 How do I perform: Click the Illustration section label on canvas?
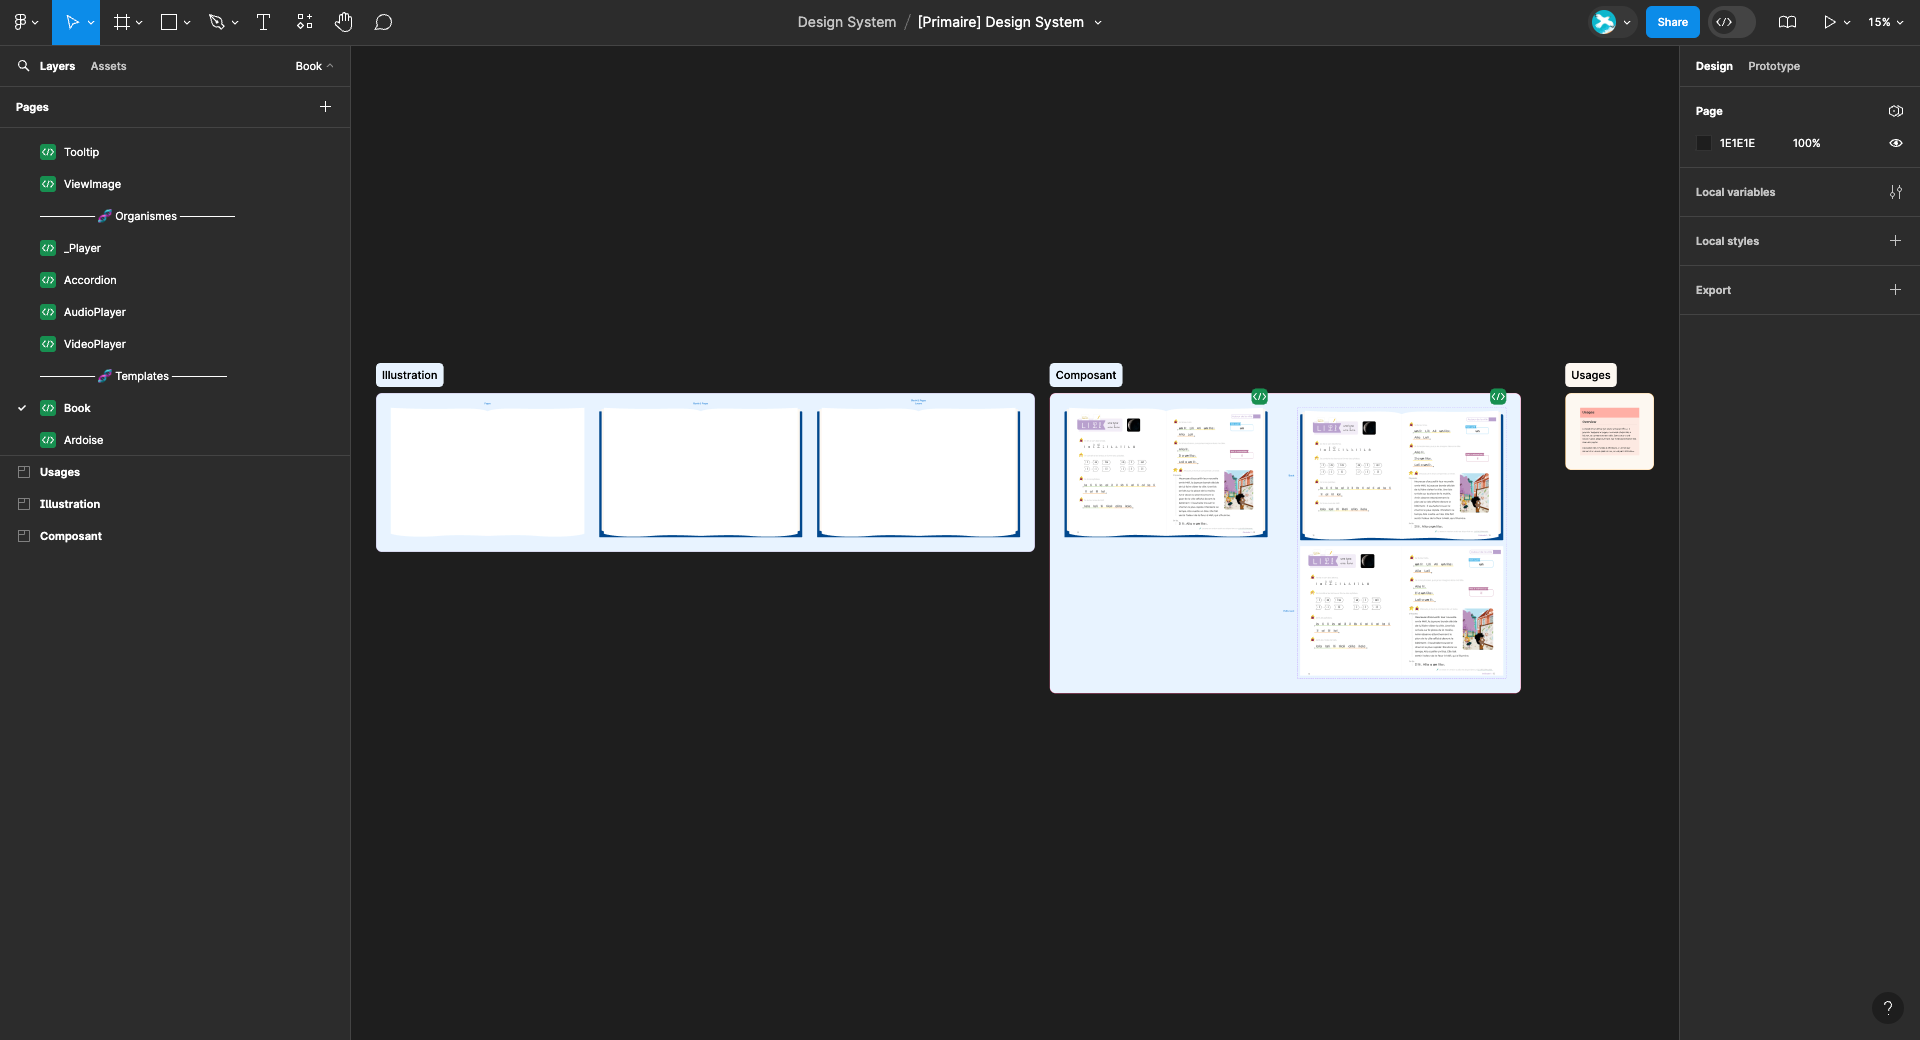(409, 375)
